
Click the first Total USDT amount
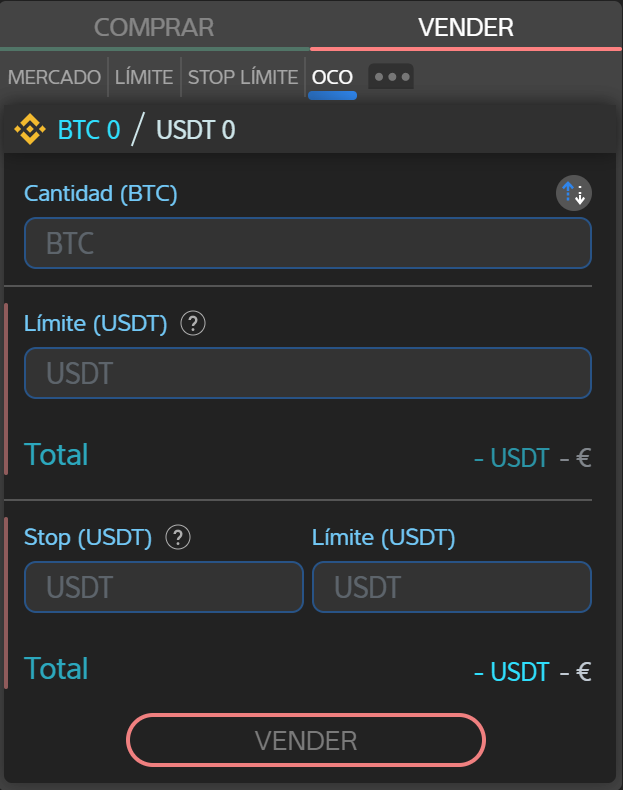click(x=511, y=459)
